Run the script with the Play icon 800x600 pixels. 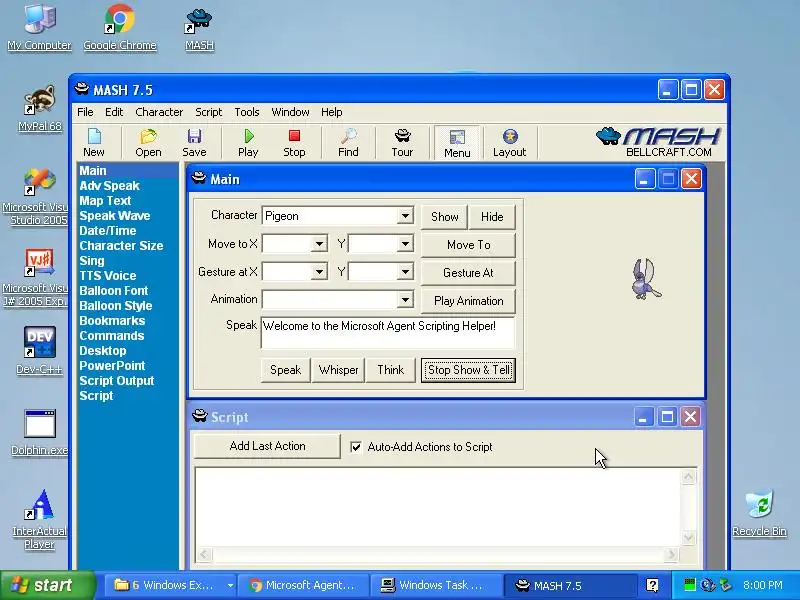tap(248, 143)
